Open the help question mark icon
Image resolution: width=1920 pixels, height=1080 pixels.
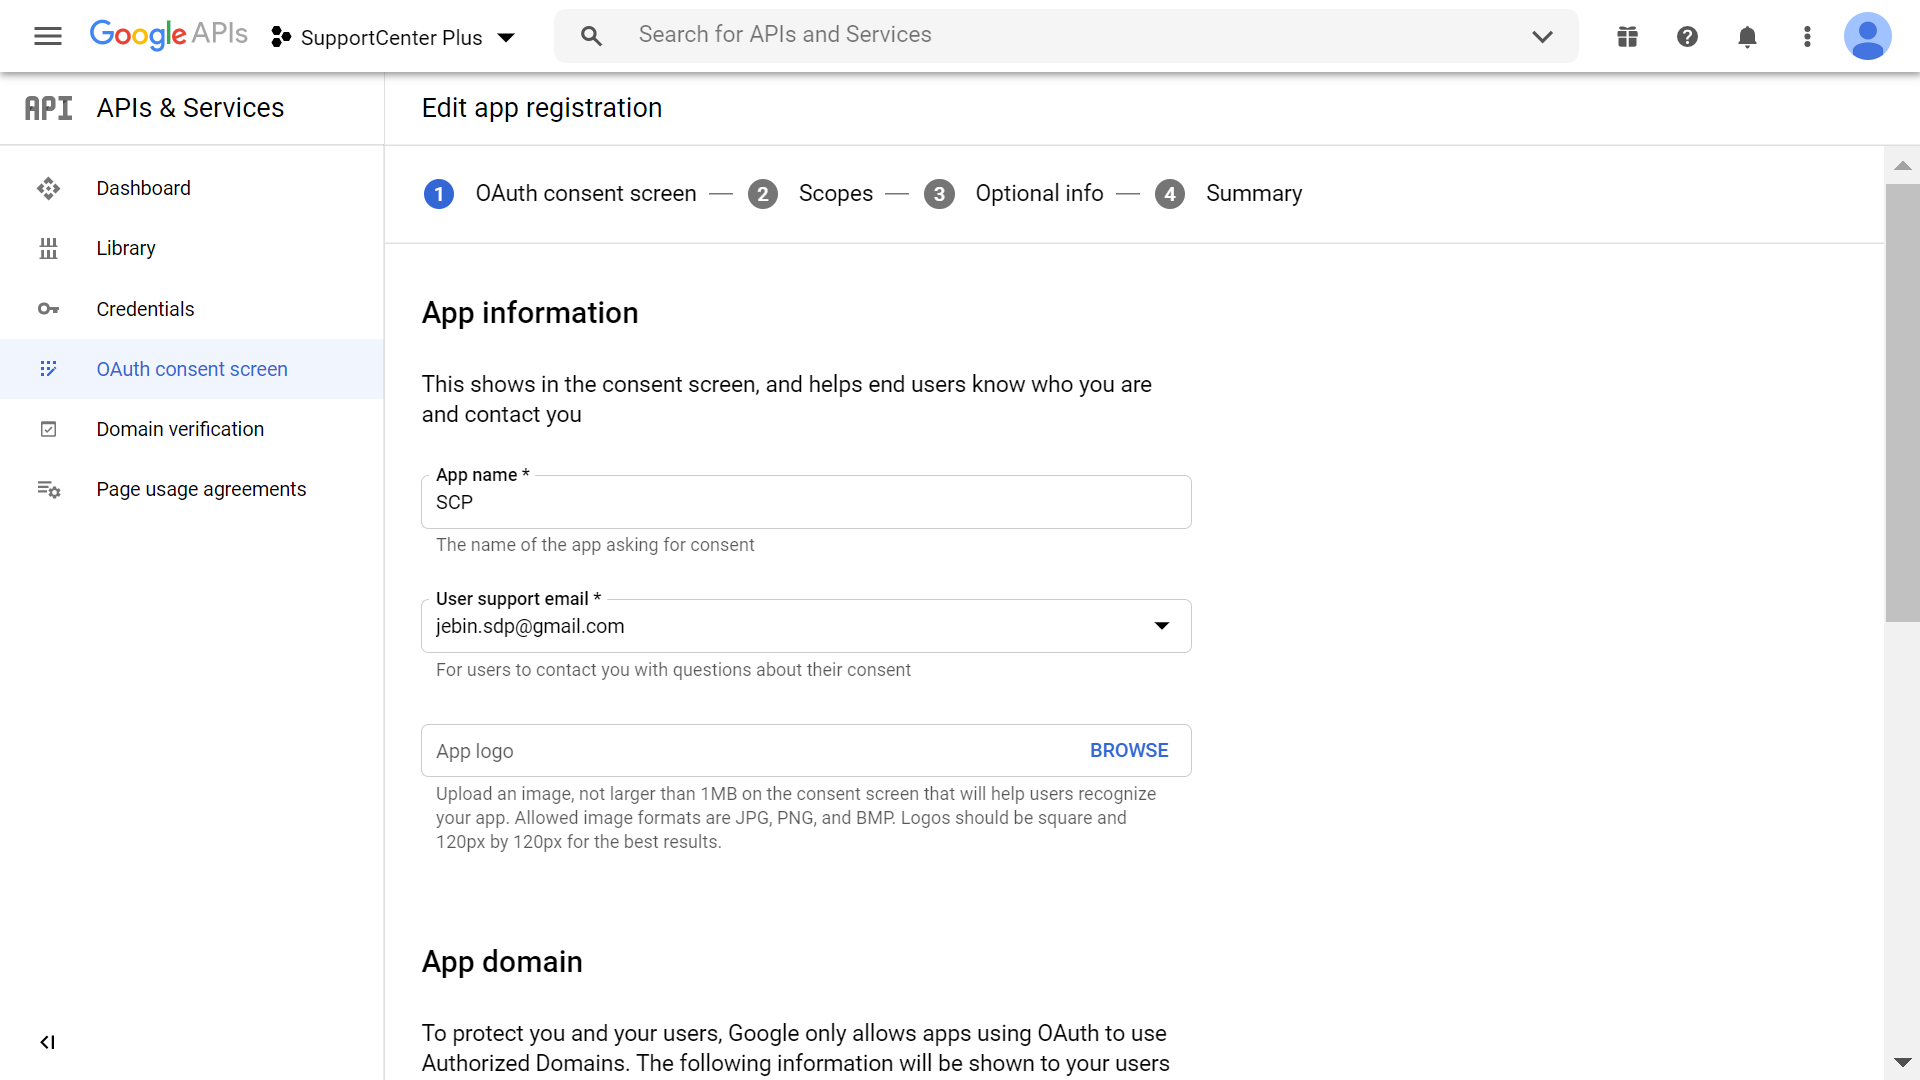coord(1687,37)
